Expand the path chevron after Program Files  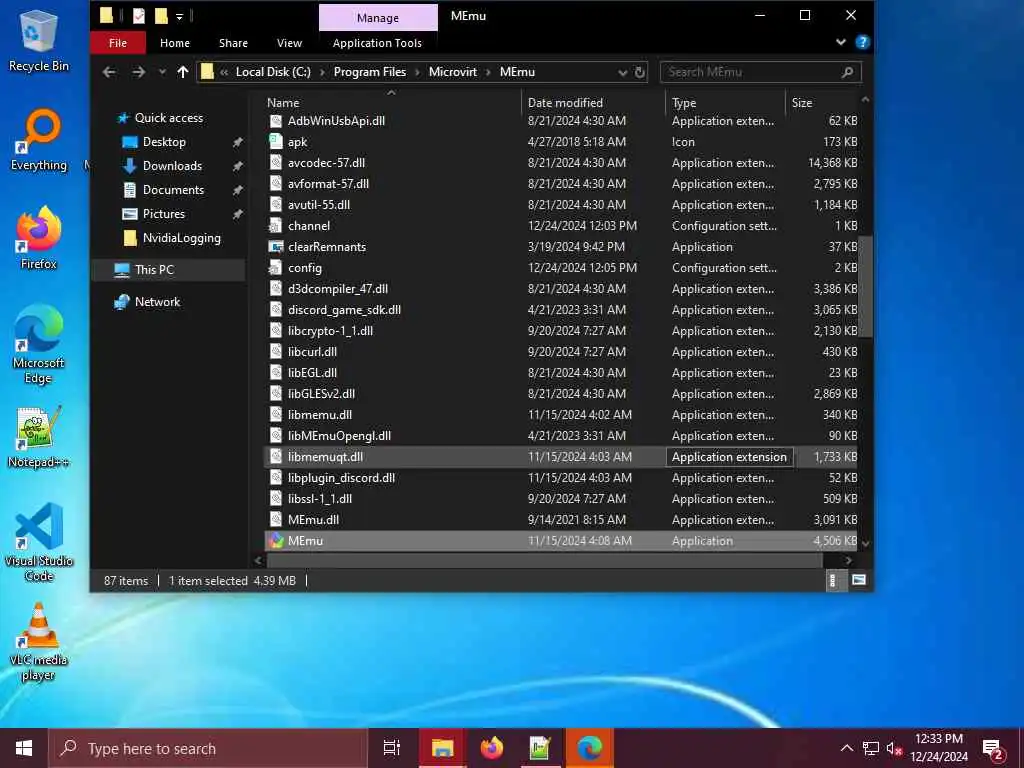417,72
